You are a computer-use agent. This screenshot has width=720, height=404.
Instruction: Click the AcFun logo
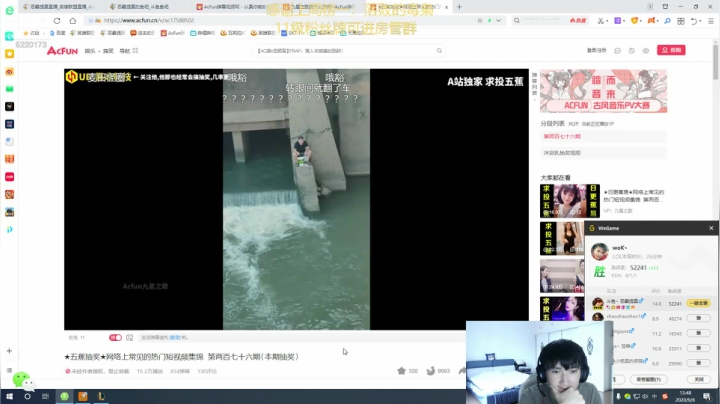(x=62, y=50)
